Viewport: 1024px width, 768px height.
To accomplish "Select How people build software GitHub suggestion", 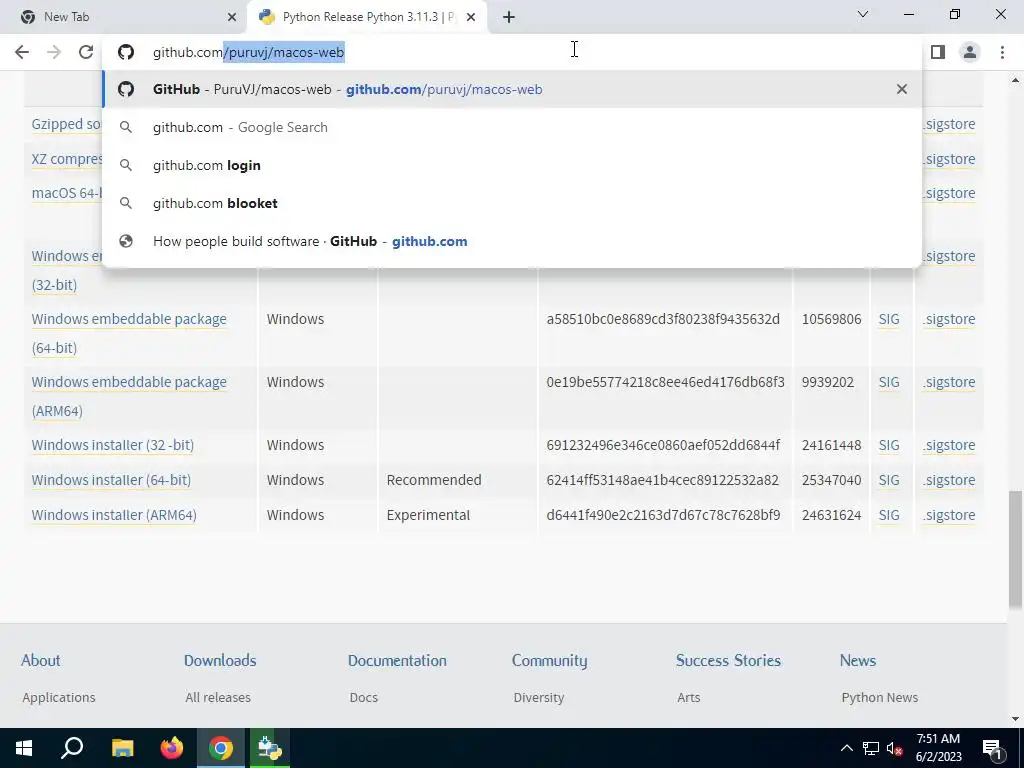I will [512, 241].
